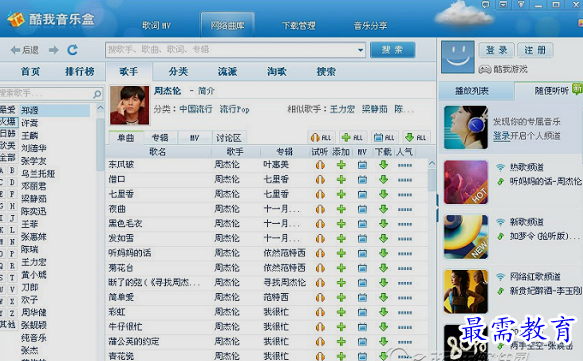Click the 登录 button
583x361 pixels.
click(496, 50)
